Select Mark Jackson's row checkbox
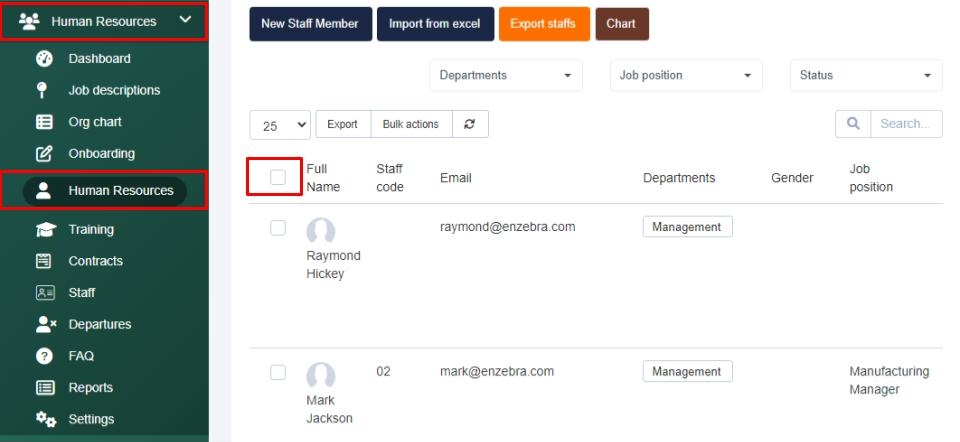The image size is (960, 442). point(278,372)
